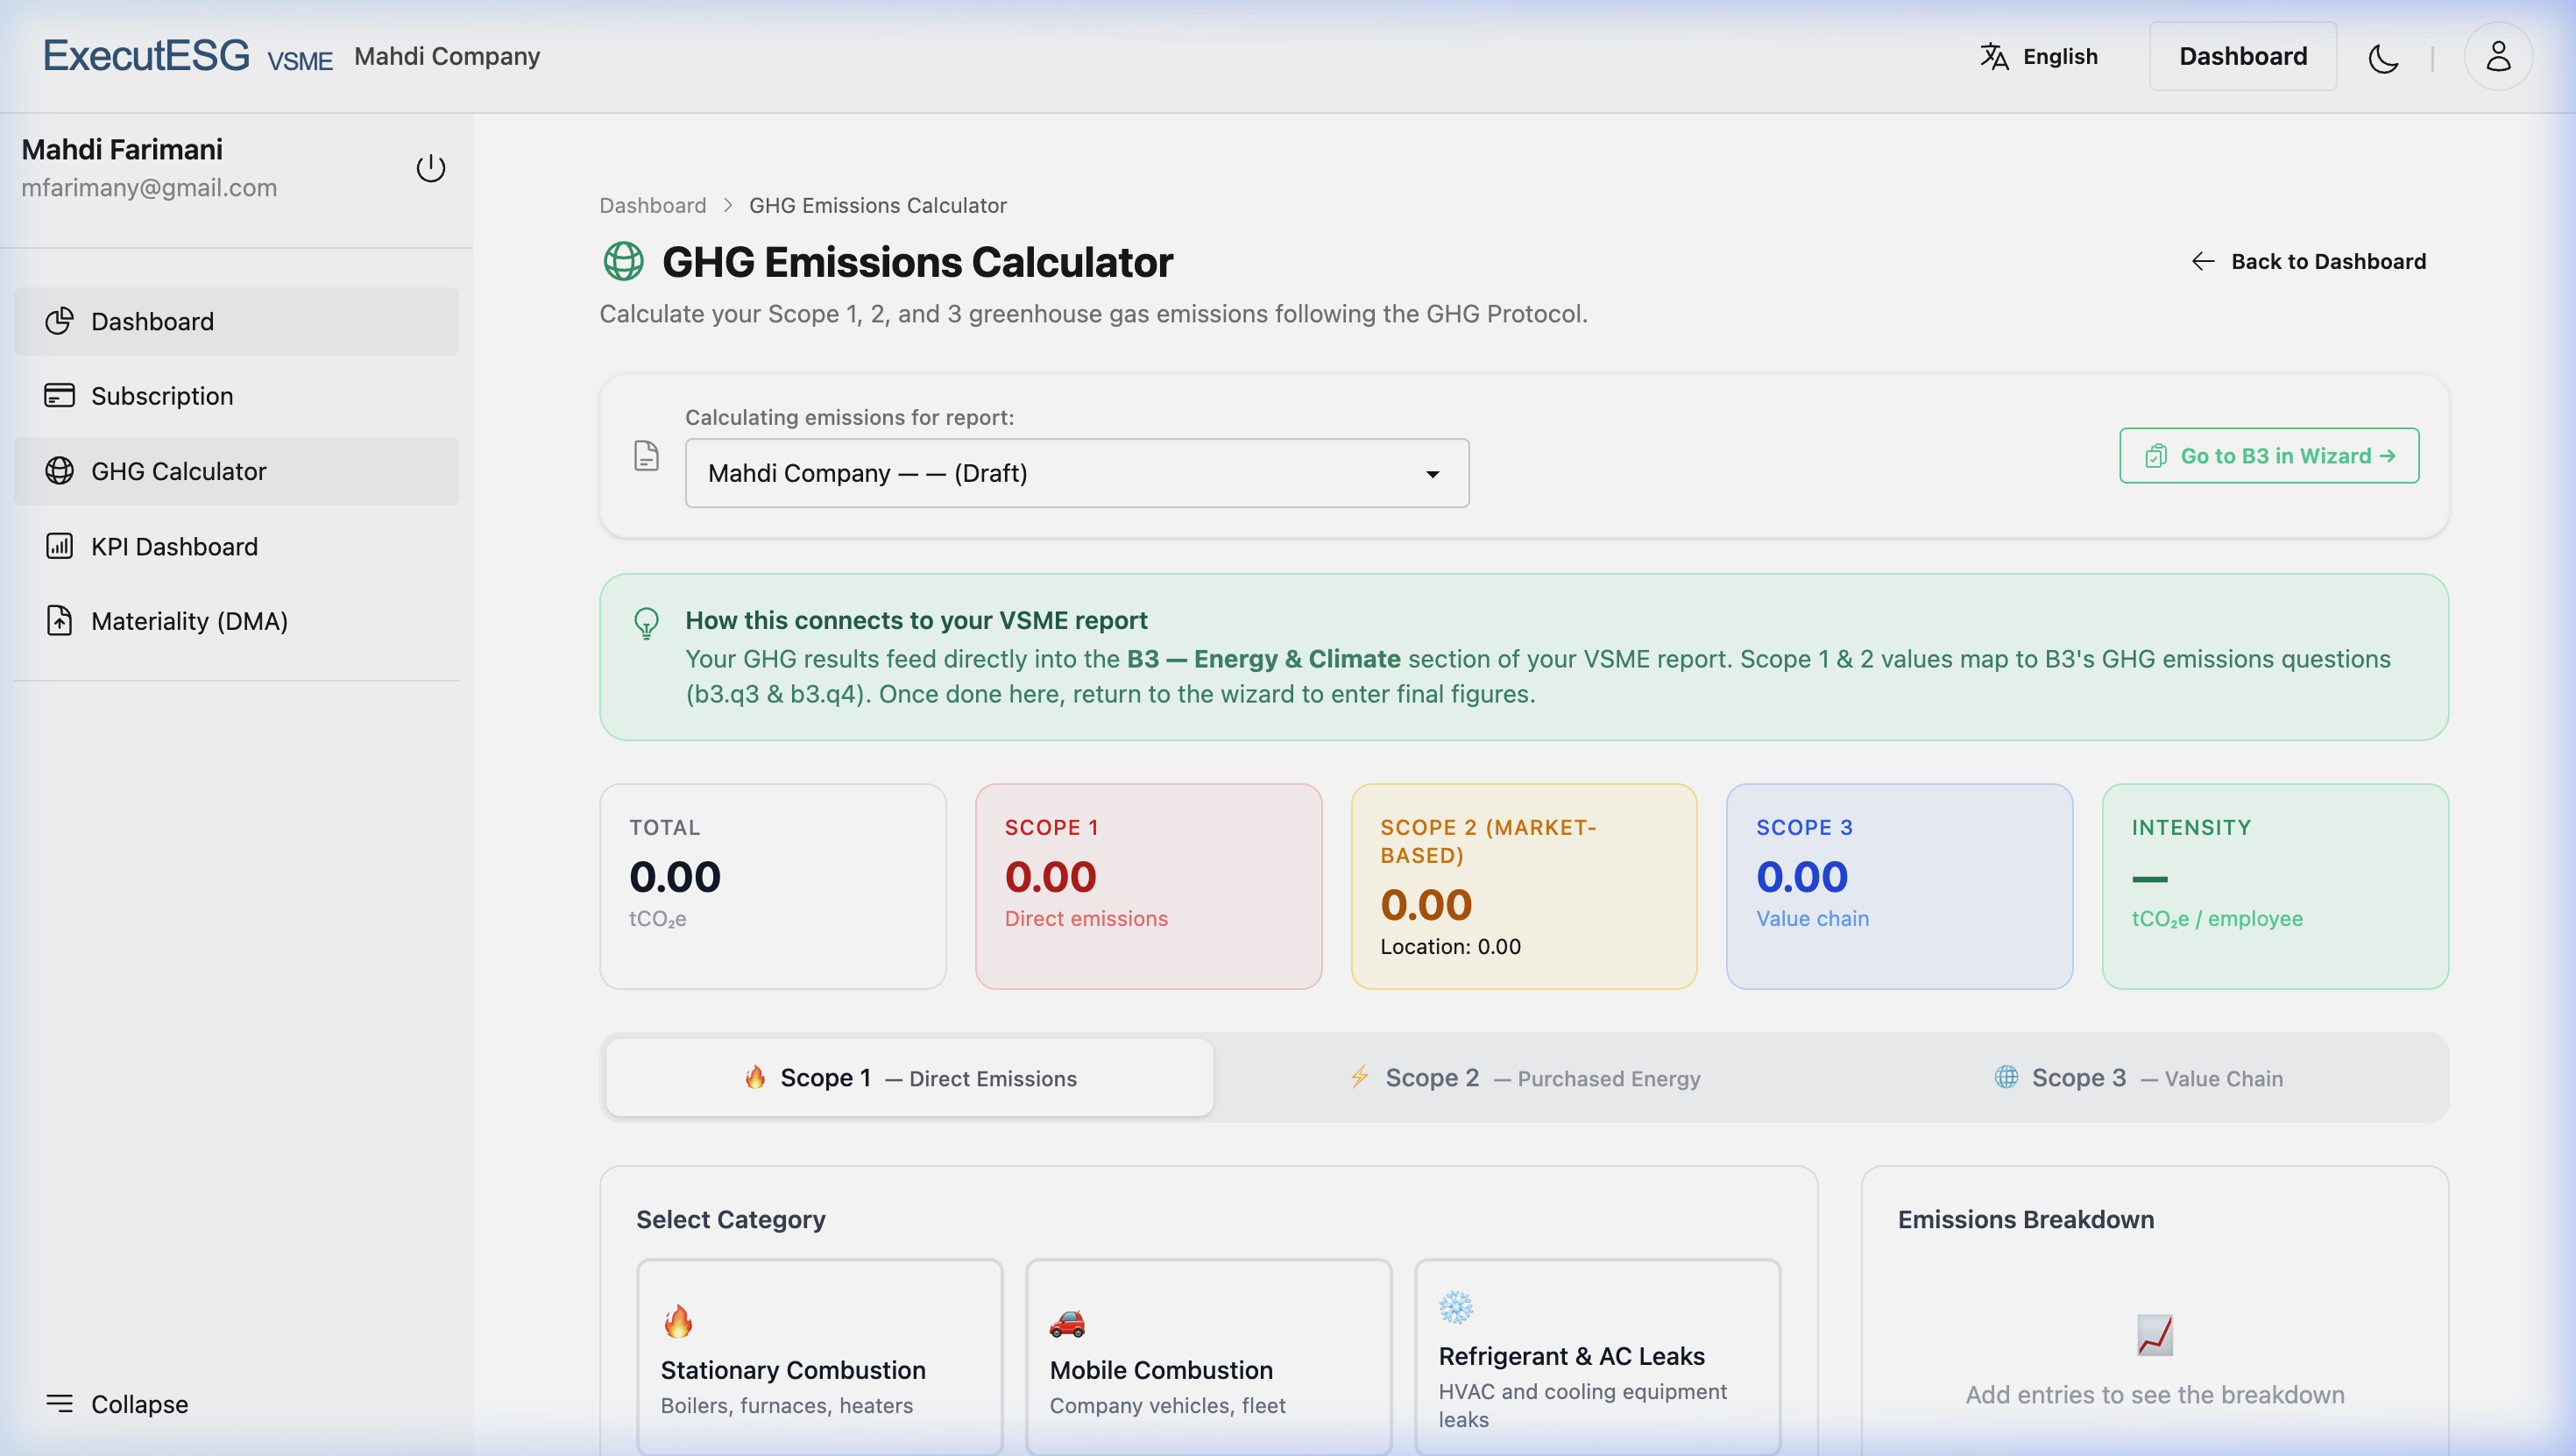The width and height of the screenshot is (2576, 1456).
Task: Click the logout power icon
Action: click(x=431, y=168)
